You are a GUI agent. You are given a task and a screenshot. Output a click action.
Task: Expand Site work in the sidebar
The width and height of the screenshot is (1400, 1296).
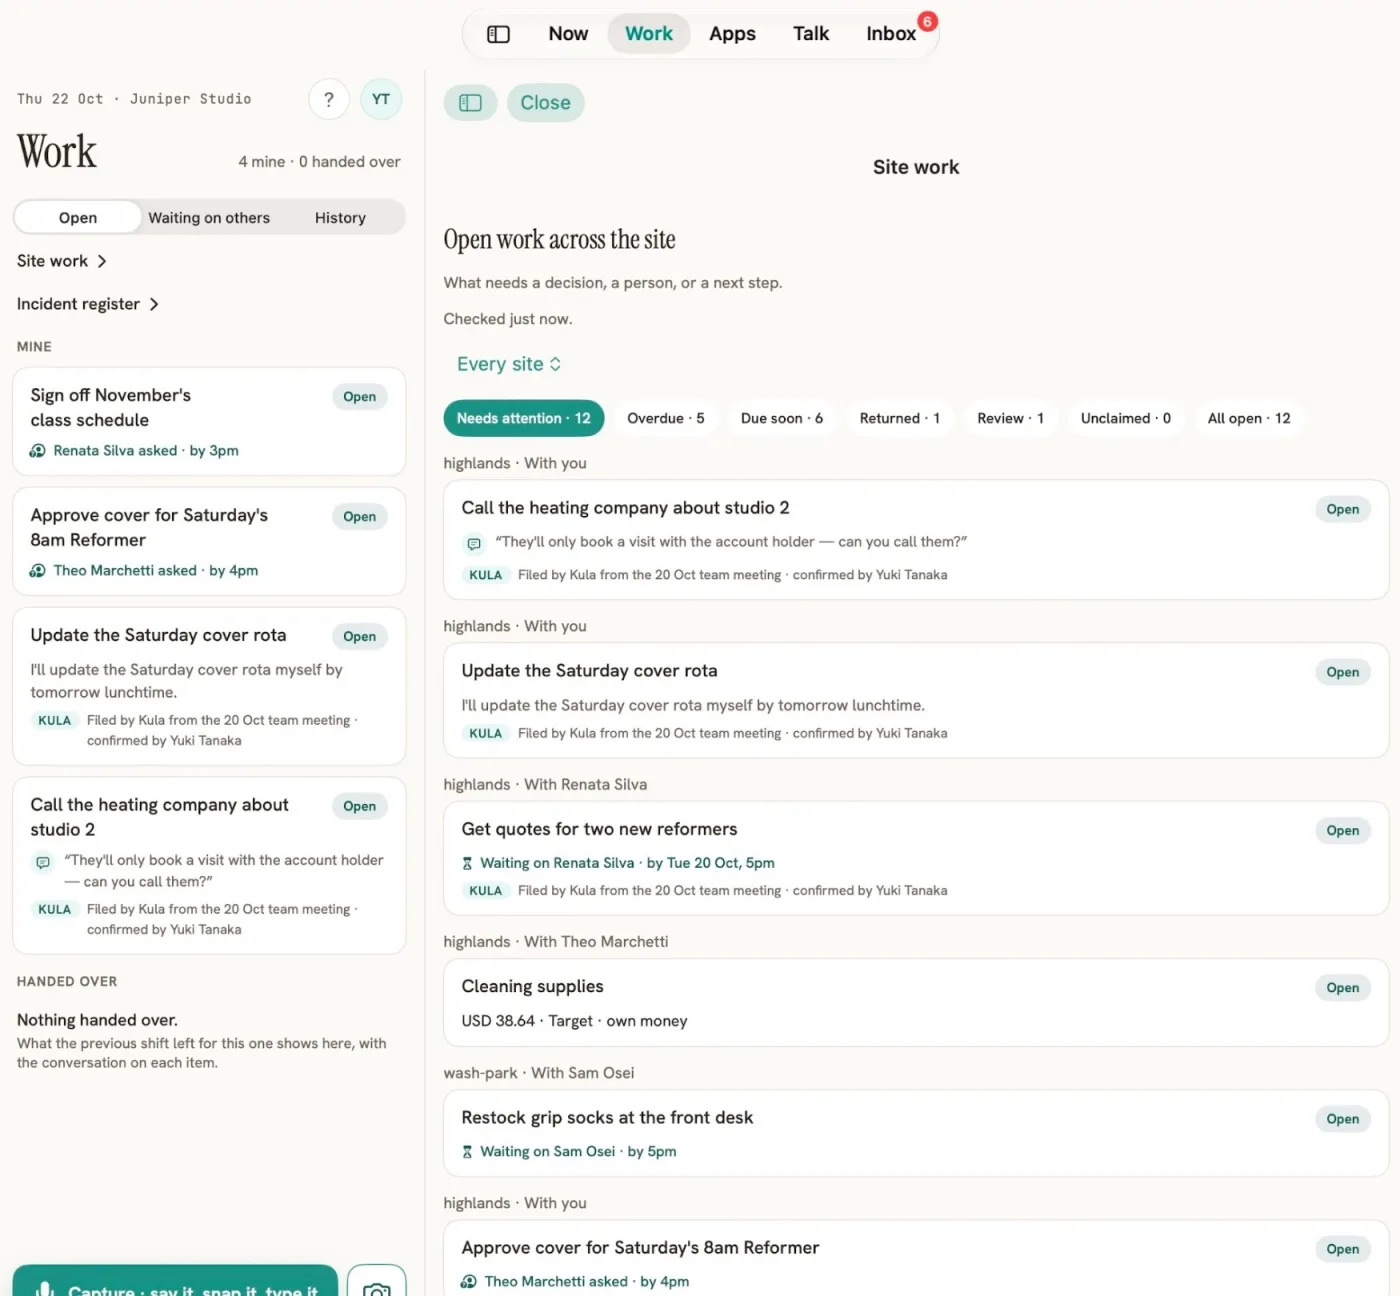[x=62, y=261]
